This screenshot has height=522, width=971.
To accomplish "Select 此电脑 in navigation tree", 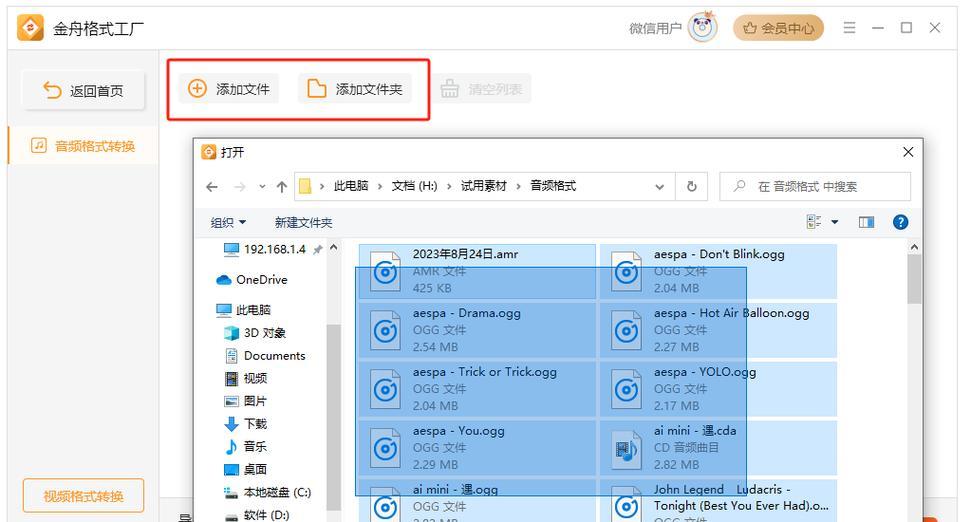I will tap(244, 310).
